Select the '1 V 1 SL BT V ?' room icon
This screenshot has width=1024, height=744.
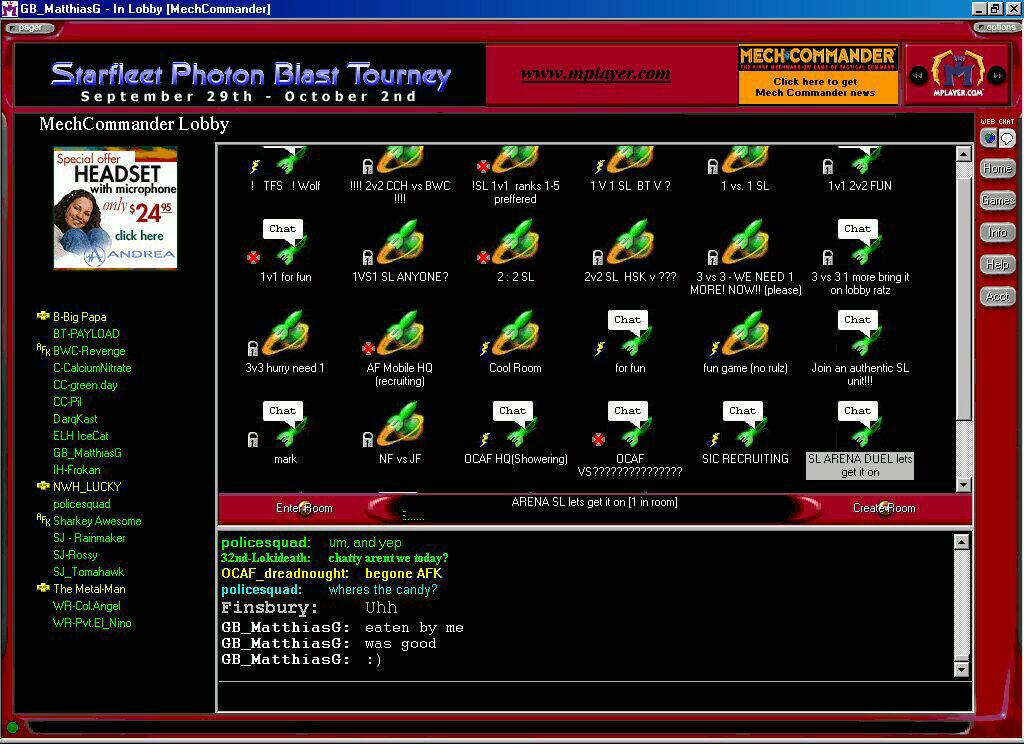(x=630, y=160)
